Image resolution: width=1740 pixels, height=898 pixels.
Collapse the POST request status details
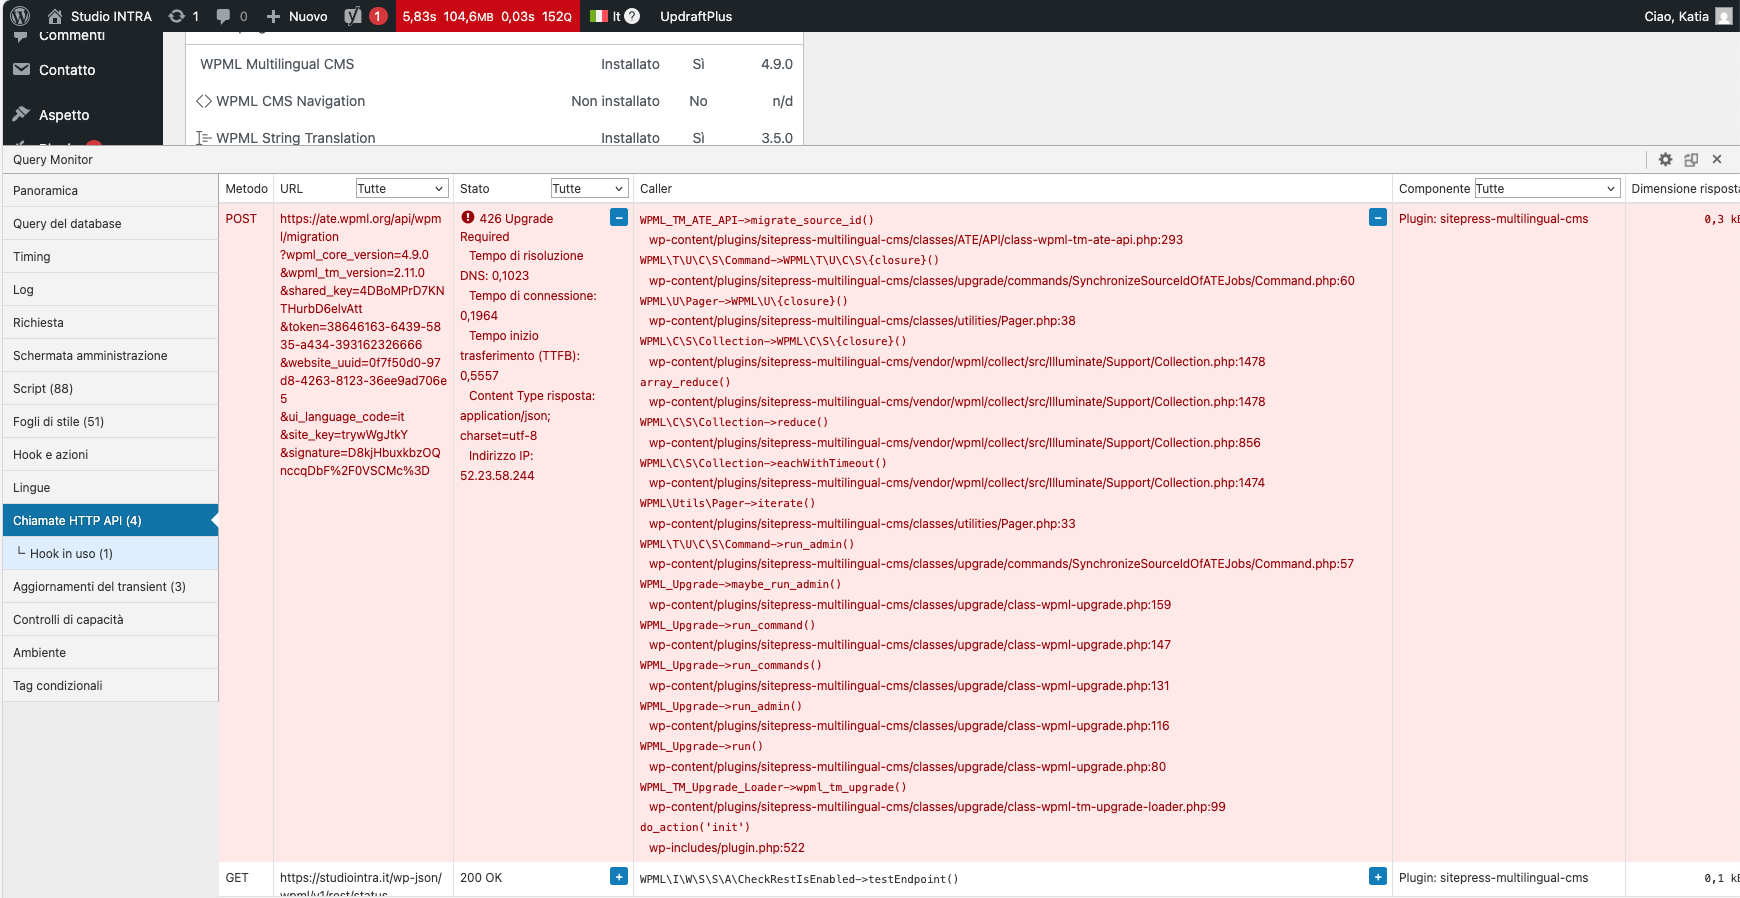click(x=619, y=217)
